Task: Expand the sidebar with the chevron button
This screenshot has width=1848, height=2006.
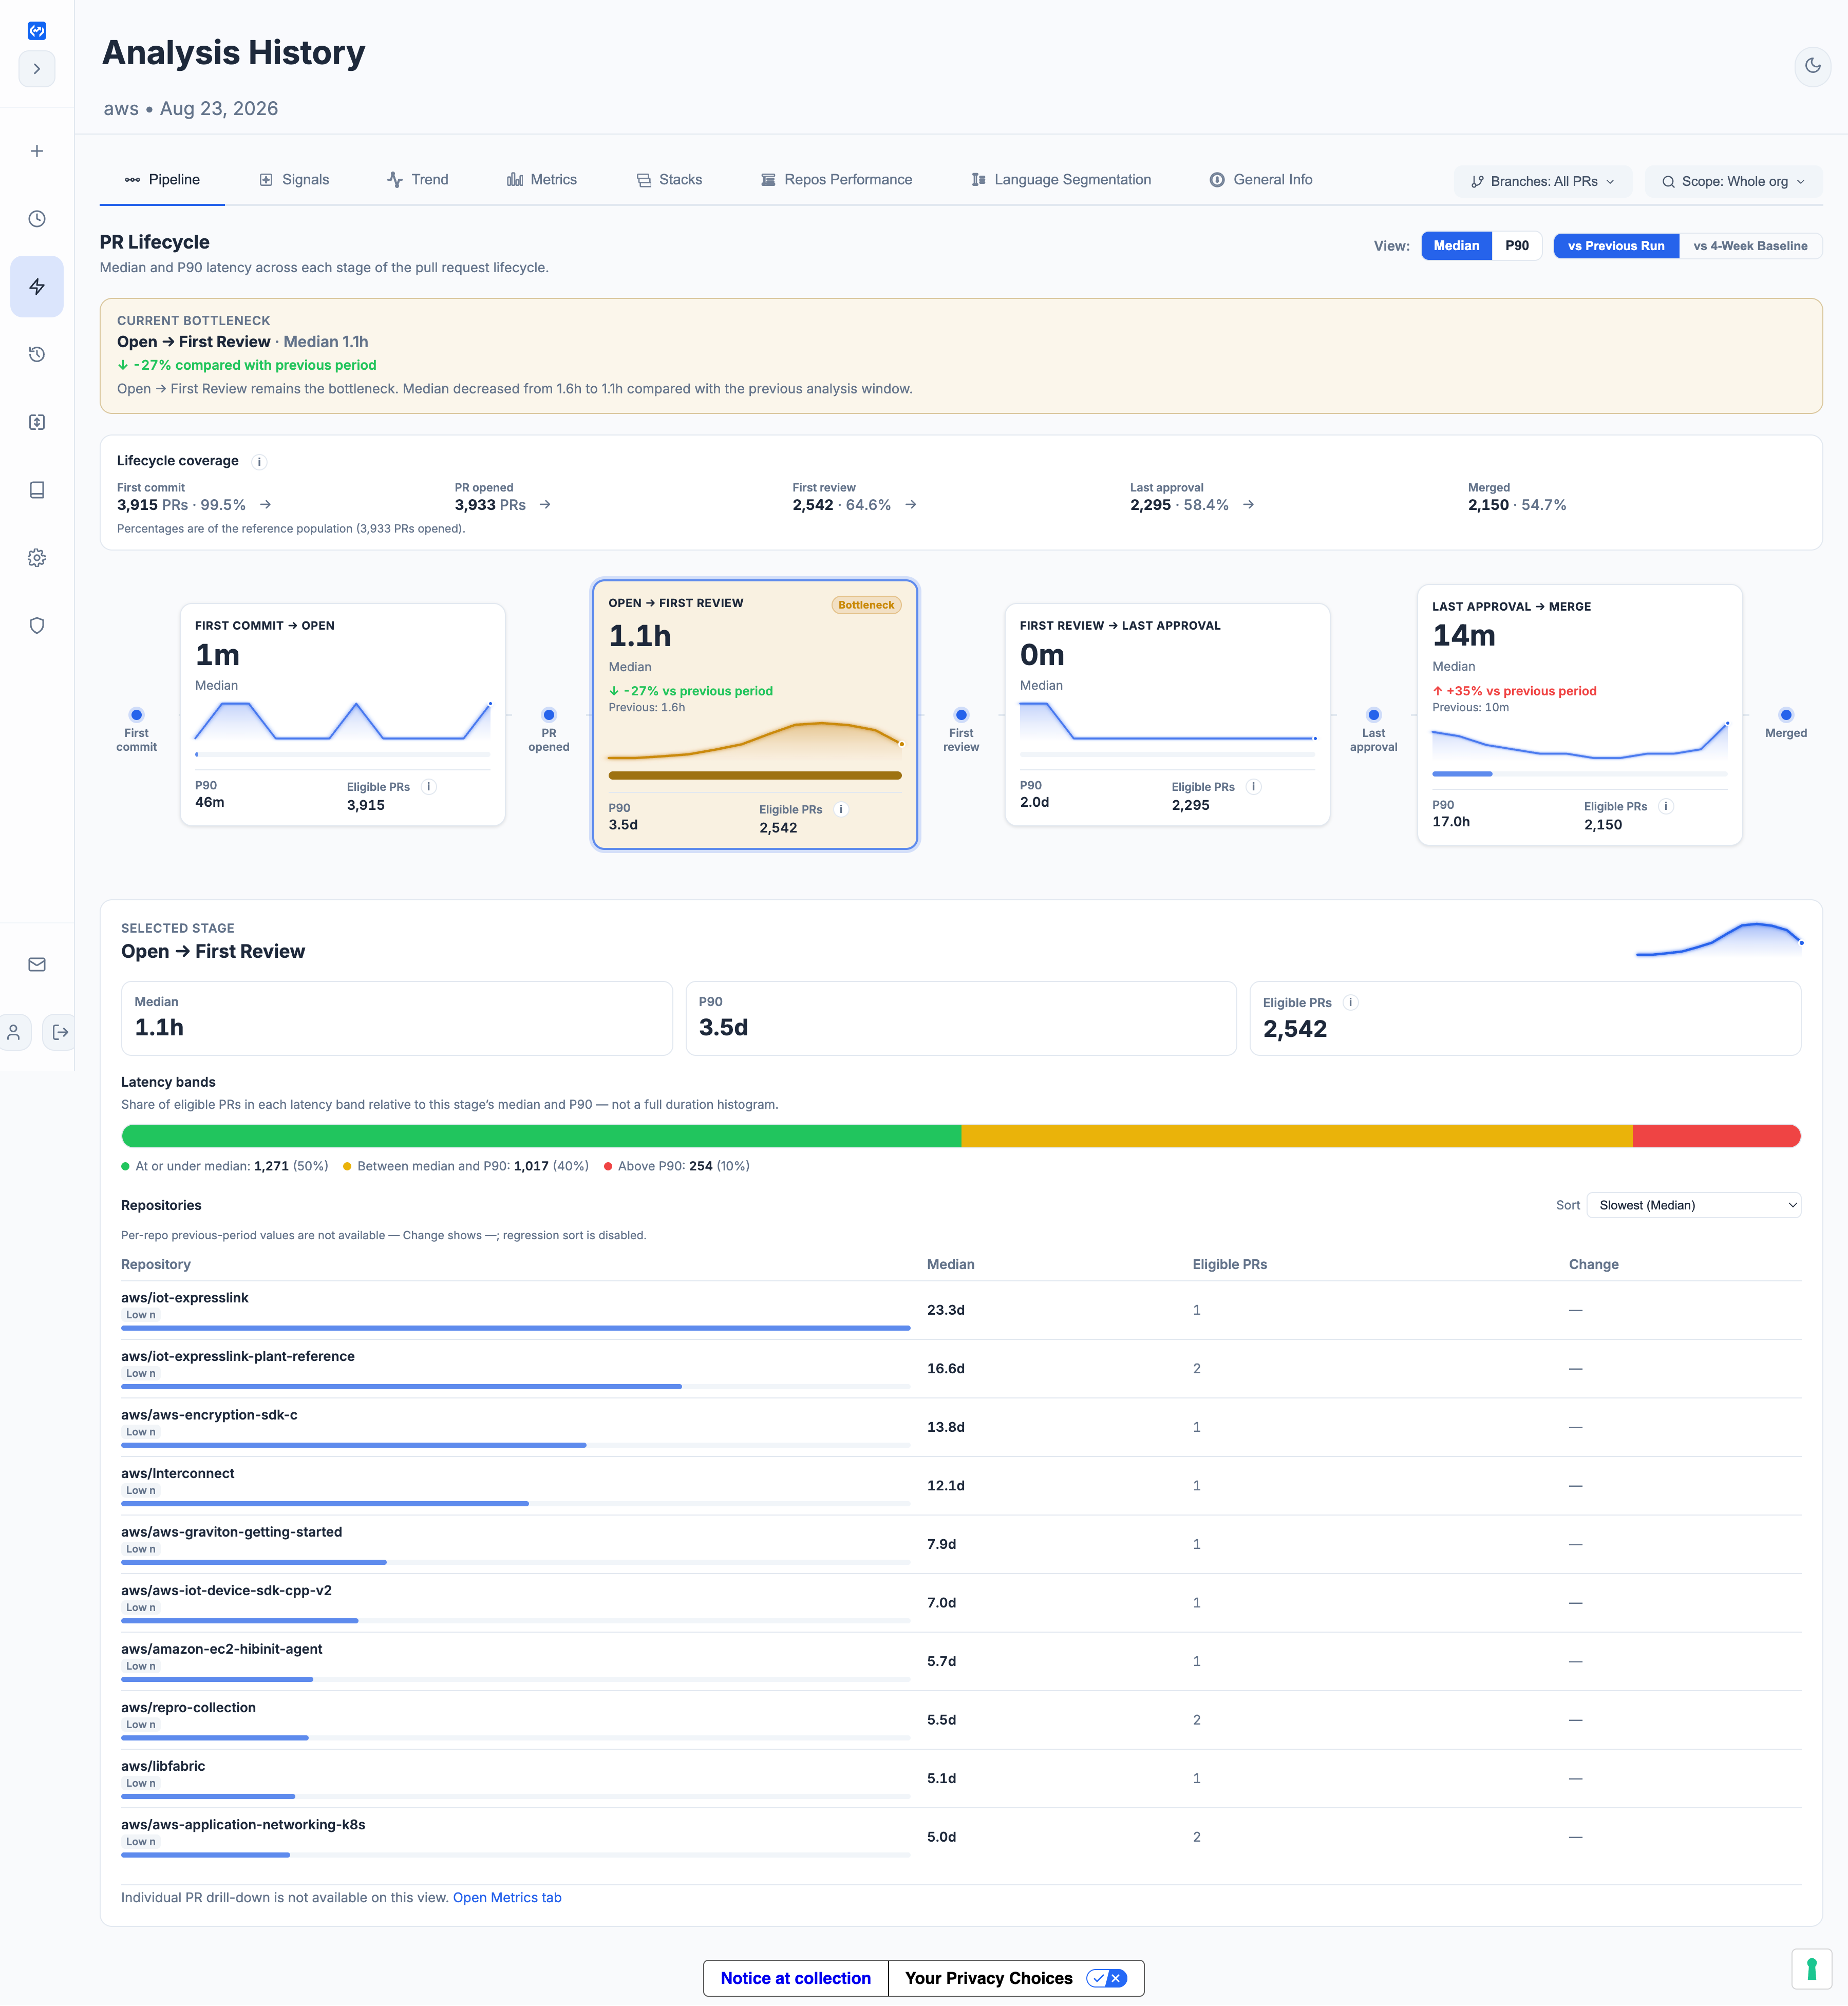Action: [37, 69]
